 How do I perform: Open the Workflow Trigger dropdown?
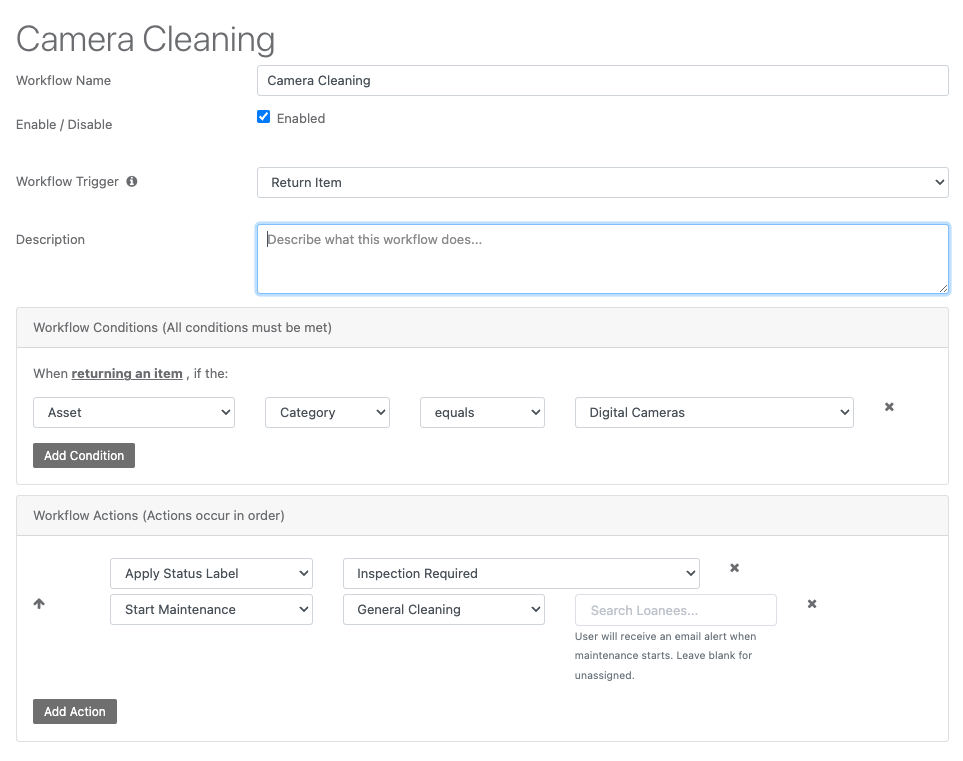602,182
